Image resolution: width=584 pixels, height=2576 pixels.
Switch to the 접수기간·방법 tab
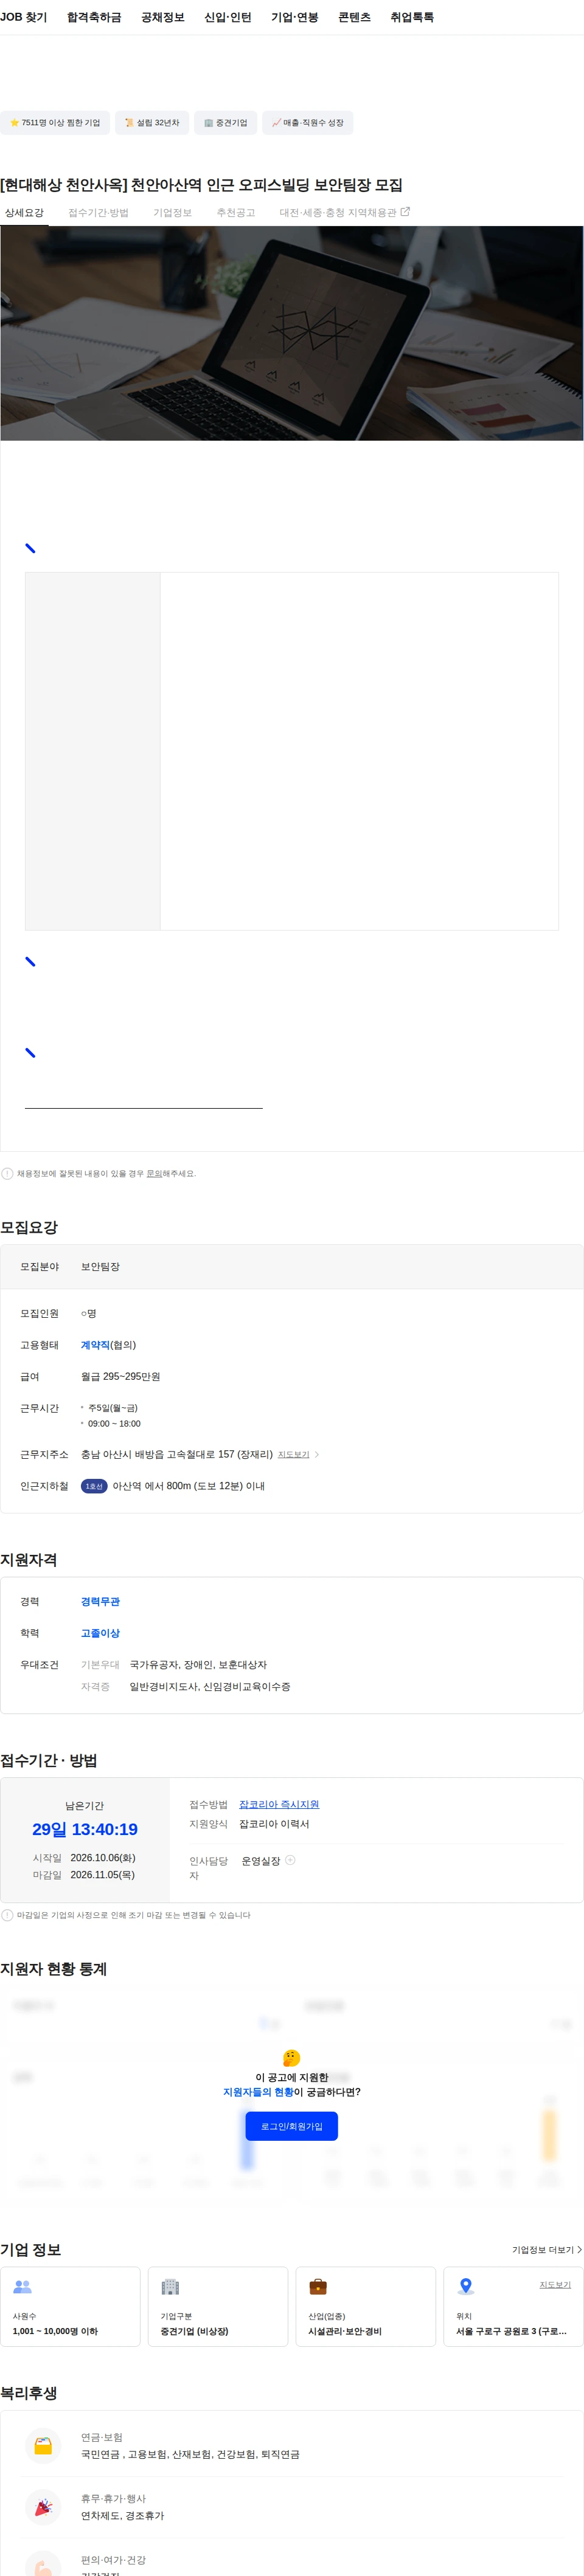pyautogui.click(x=98, y=213)
